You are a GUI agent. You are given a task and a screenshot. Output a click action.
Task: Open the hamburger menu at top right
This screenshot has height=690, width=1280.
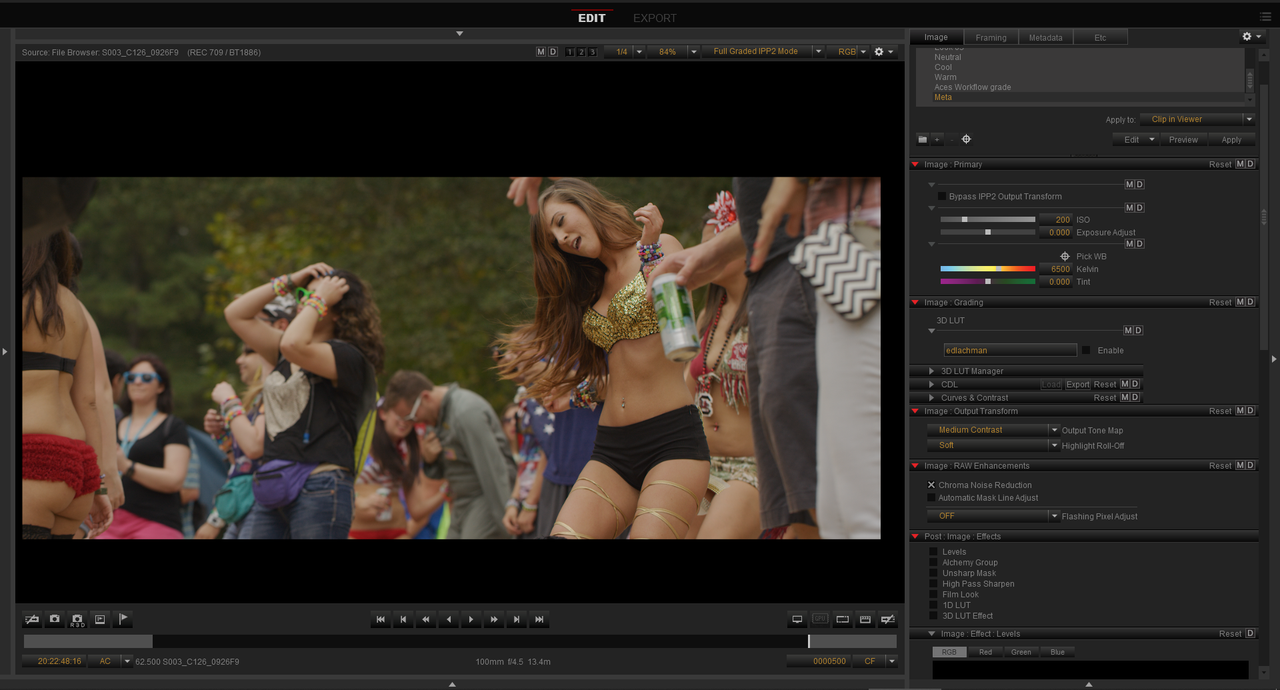pyautogui.click(x=1266, y=17)
